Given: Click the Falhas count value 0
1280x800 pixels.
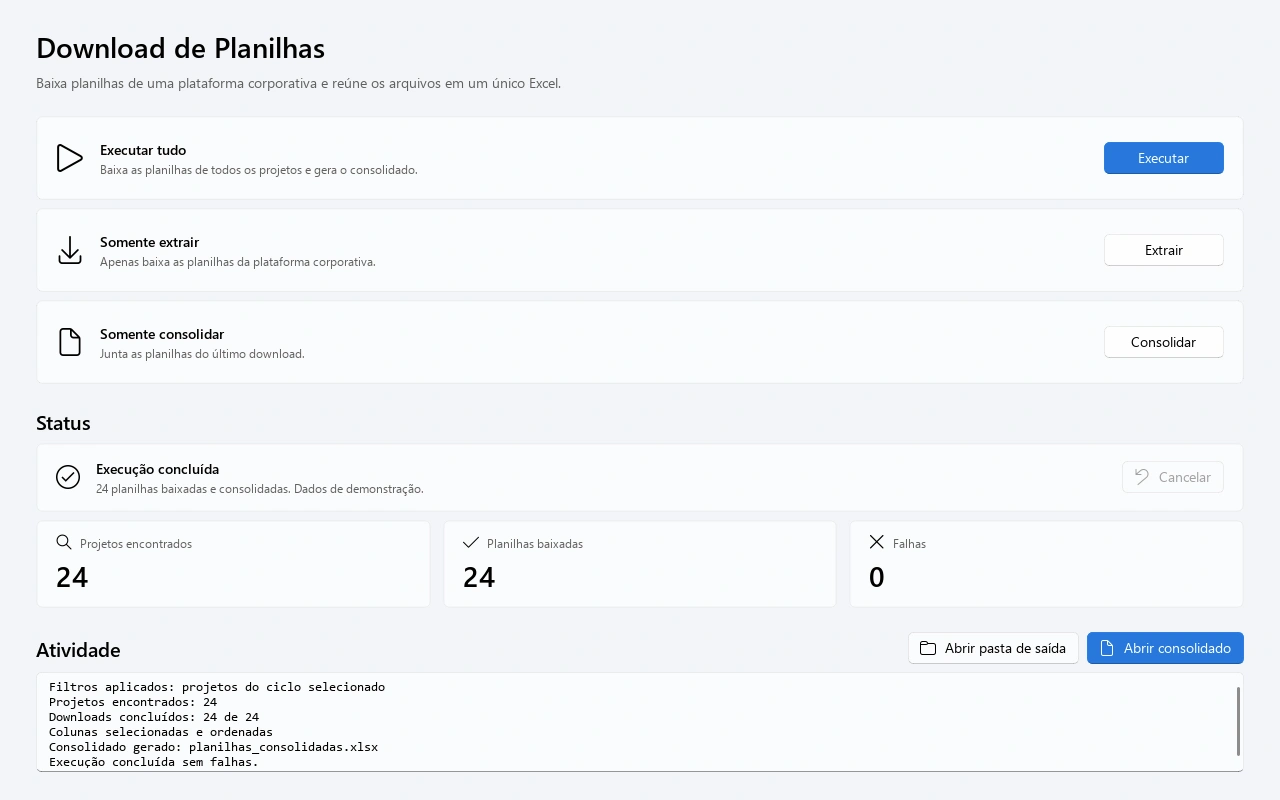Looking at the screenshot, I should 877,577.
